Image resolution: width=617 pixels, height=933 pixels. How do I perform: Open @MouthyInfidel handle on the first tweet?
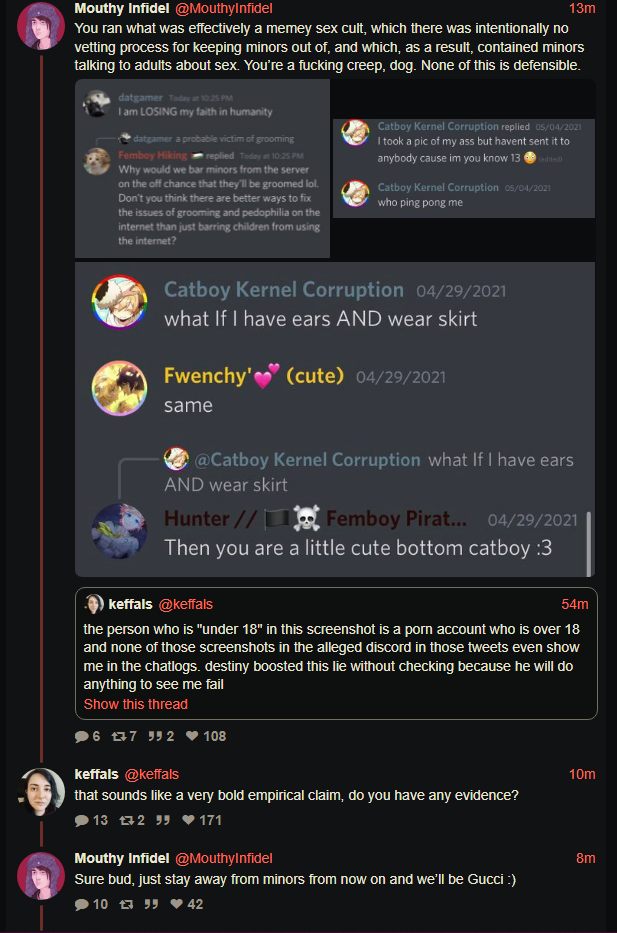click(x=224, y=8)
